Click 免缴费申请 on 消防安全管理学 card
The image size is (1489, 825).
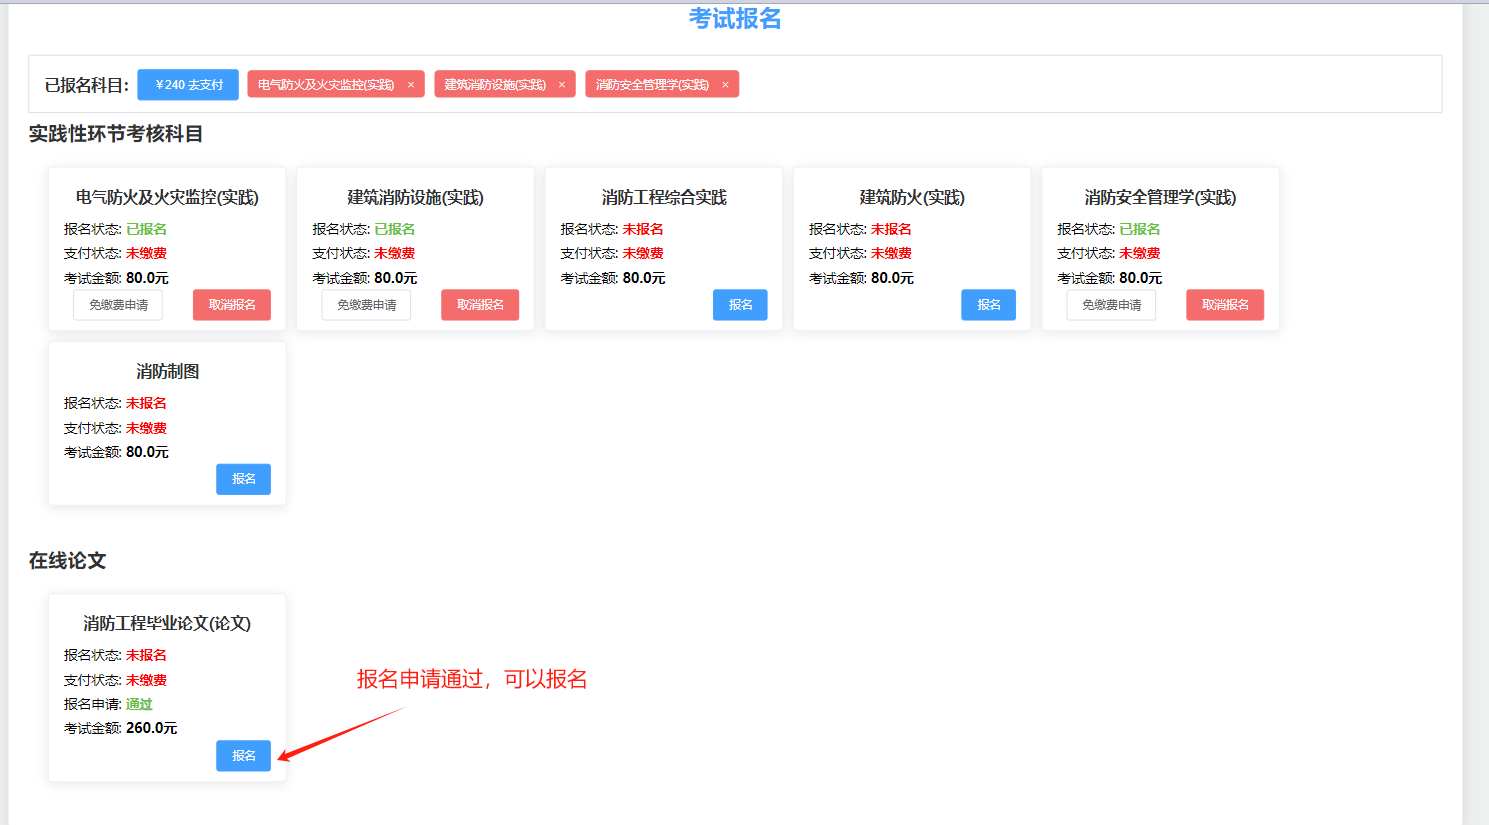1111,305
